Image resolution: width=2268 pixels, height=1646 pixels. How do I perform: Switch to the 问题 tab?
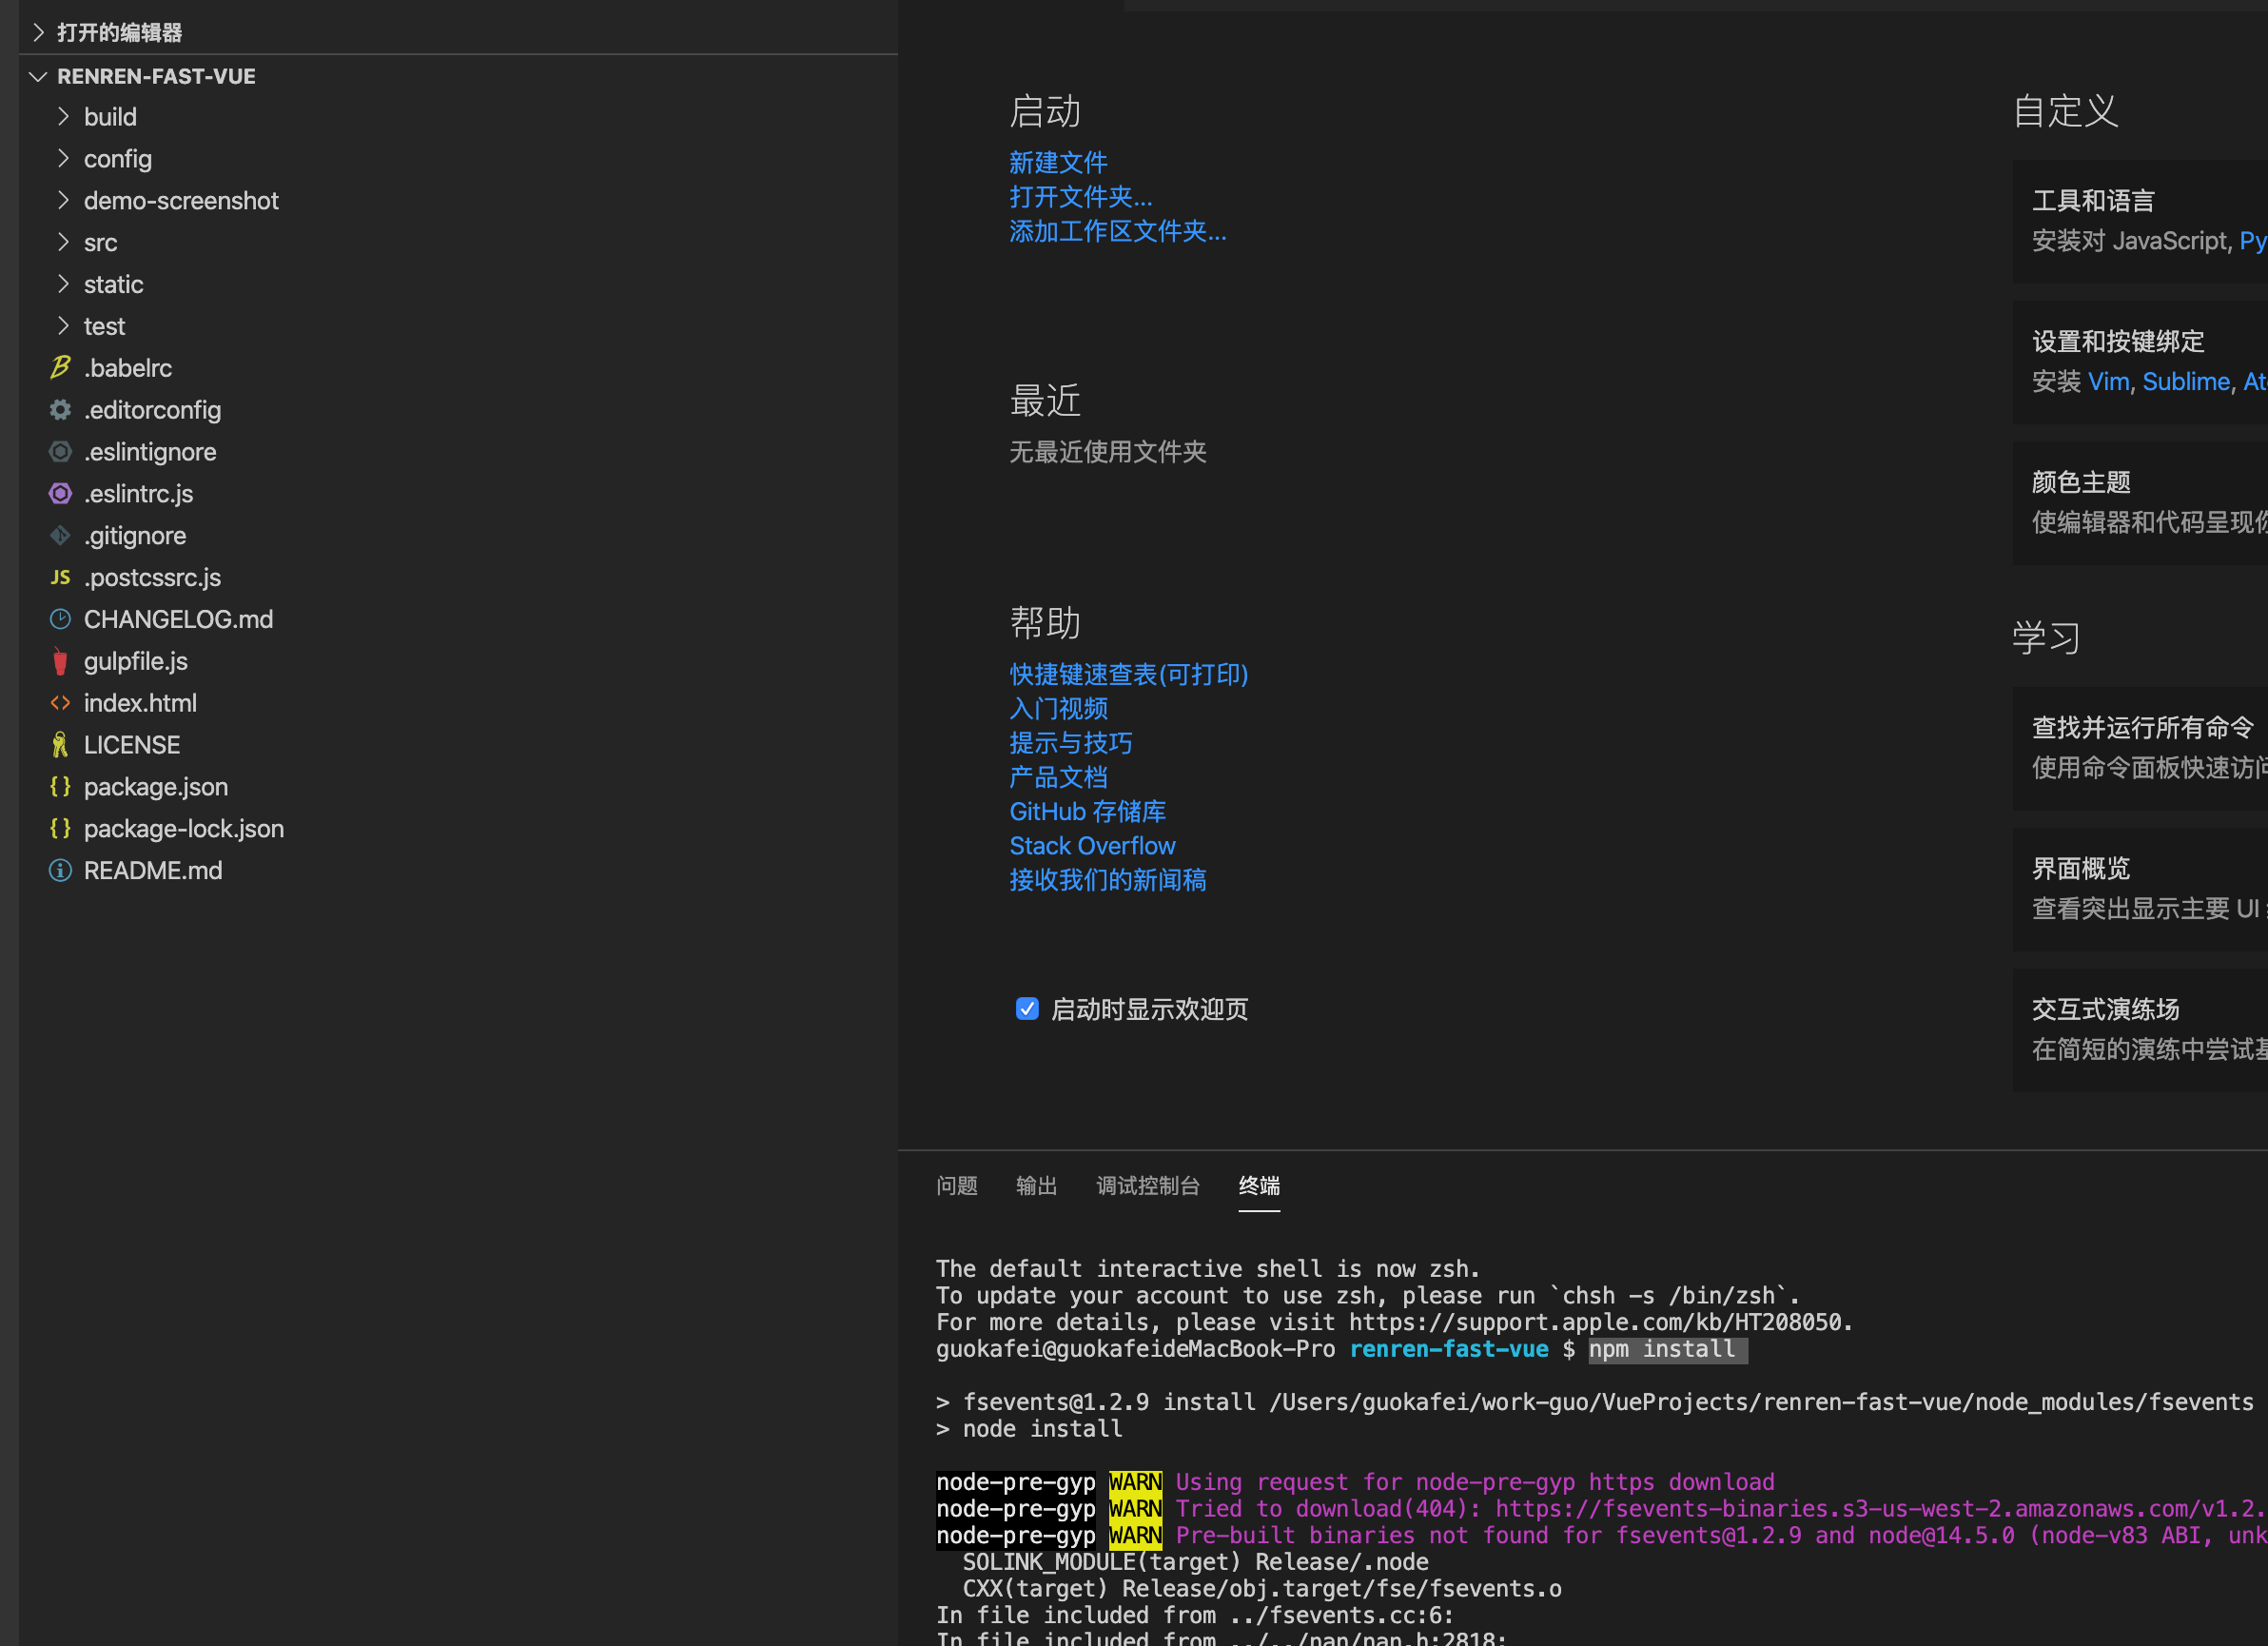point(957,1186)
